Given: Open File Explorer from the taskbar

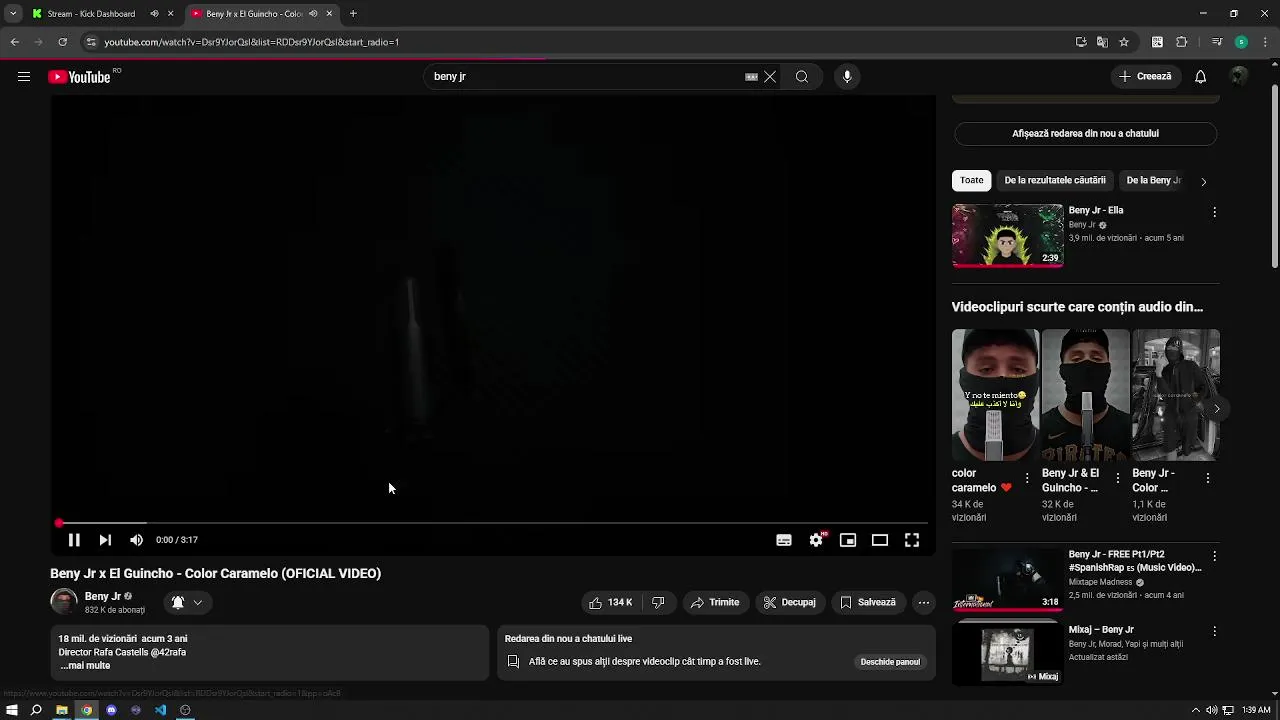Looking at the screenshot, I should (62, 710).
